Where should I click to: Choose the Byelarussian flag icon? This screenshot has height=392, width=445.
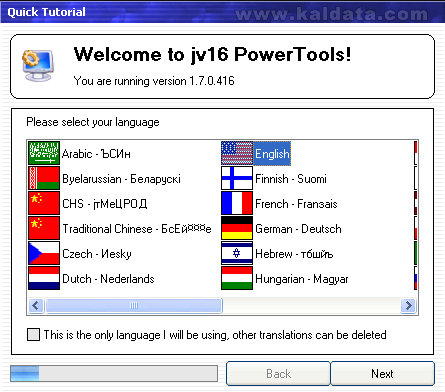[44, 178]
